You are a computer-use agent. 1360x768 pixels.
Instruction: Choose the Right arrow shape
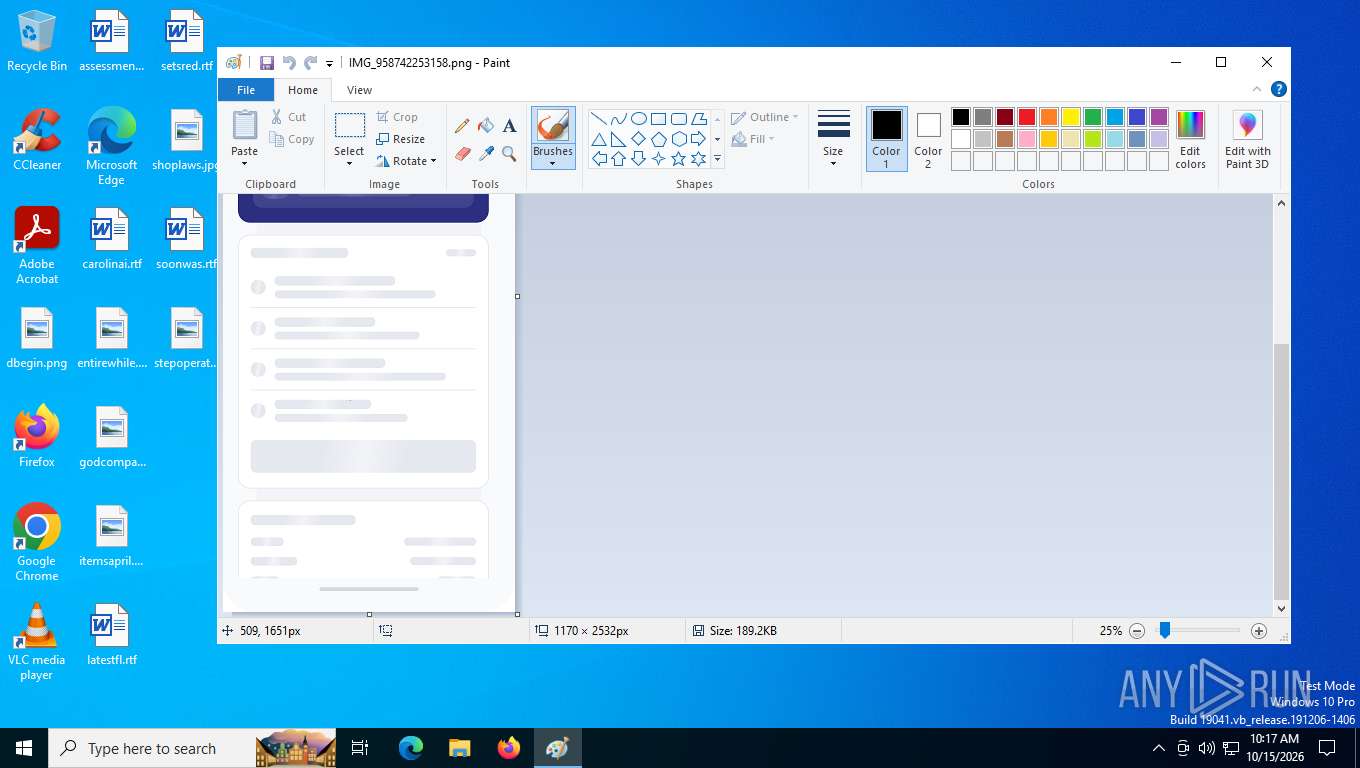pos(699,139)
